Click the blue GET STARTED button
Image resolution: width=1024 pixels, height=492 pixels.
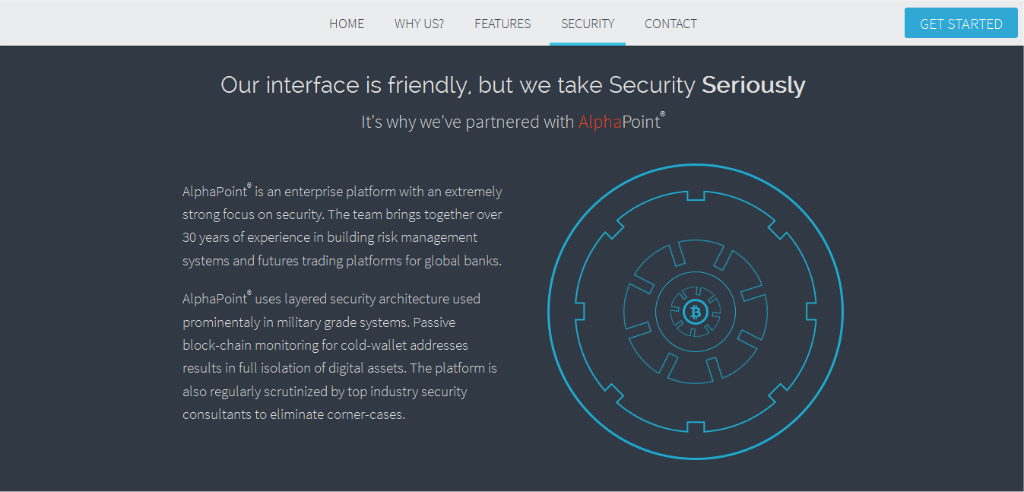pos(961,24)
